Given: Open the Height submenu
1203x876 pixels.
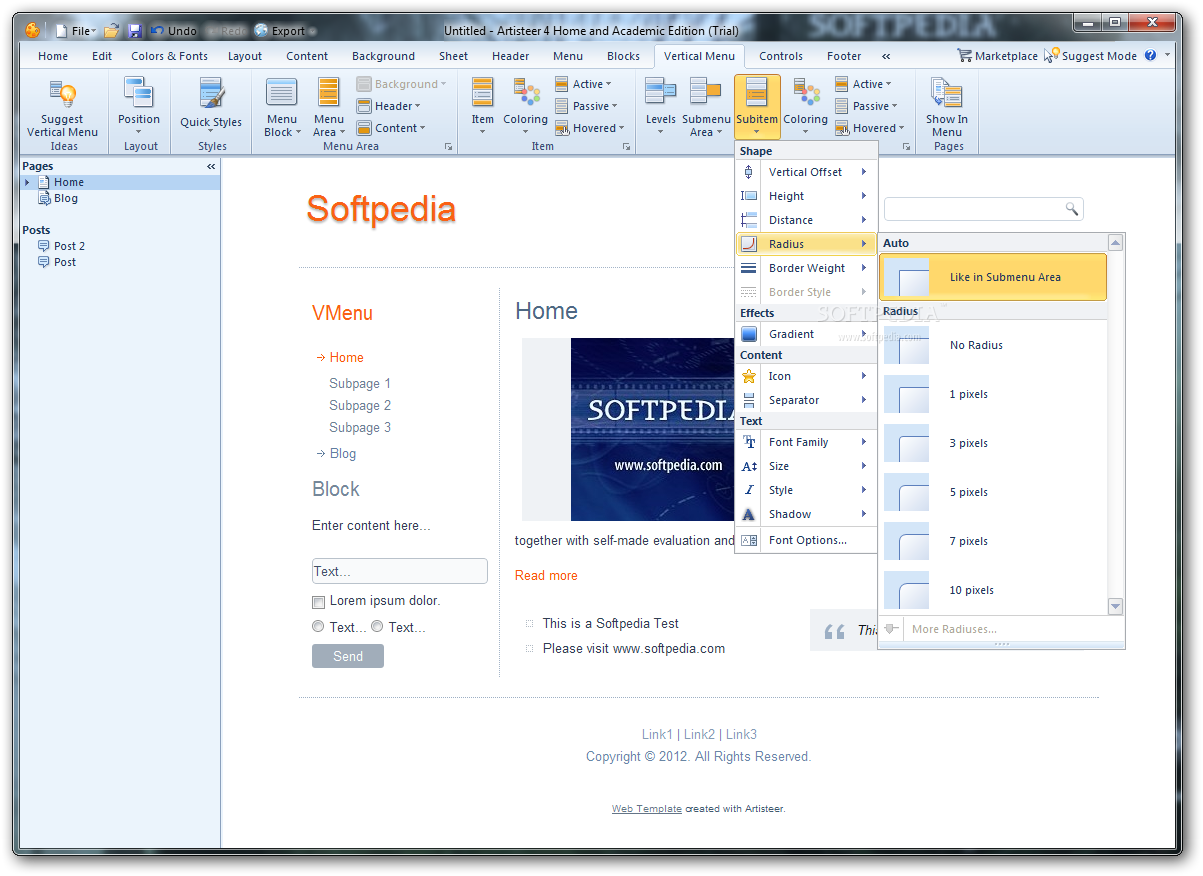Looking at the screenshot, I should (x=806, y=196).
